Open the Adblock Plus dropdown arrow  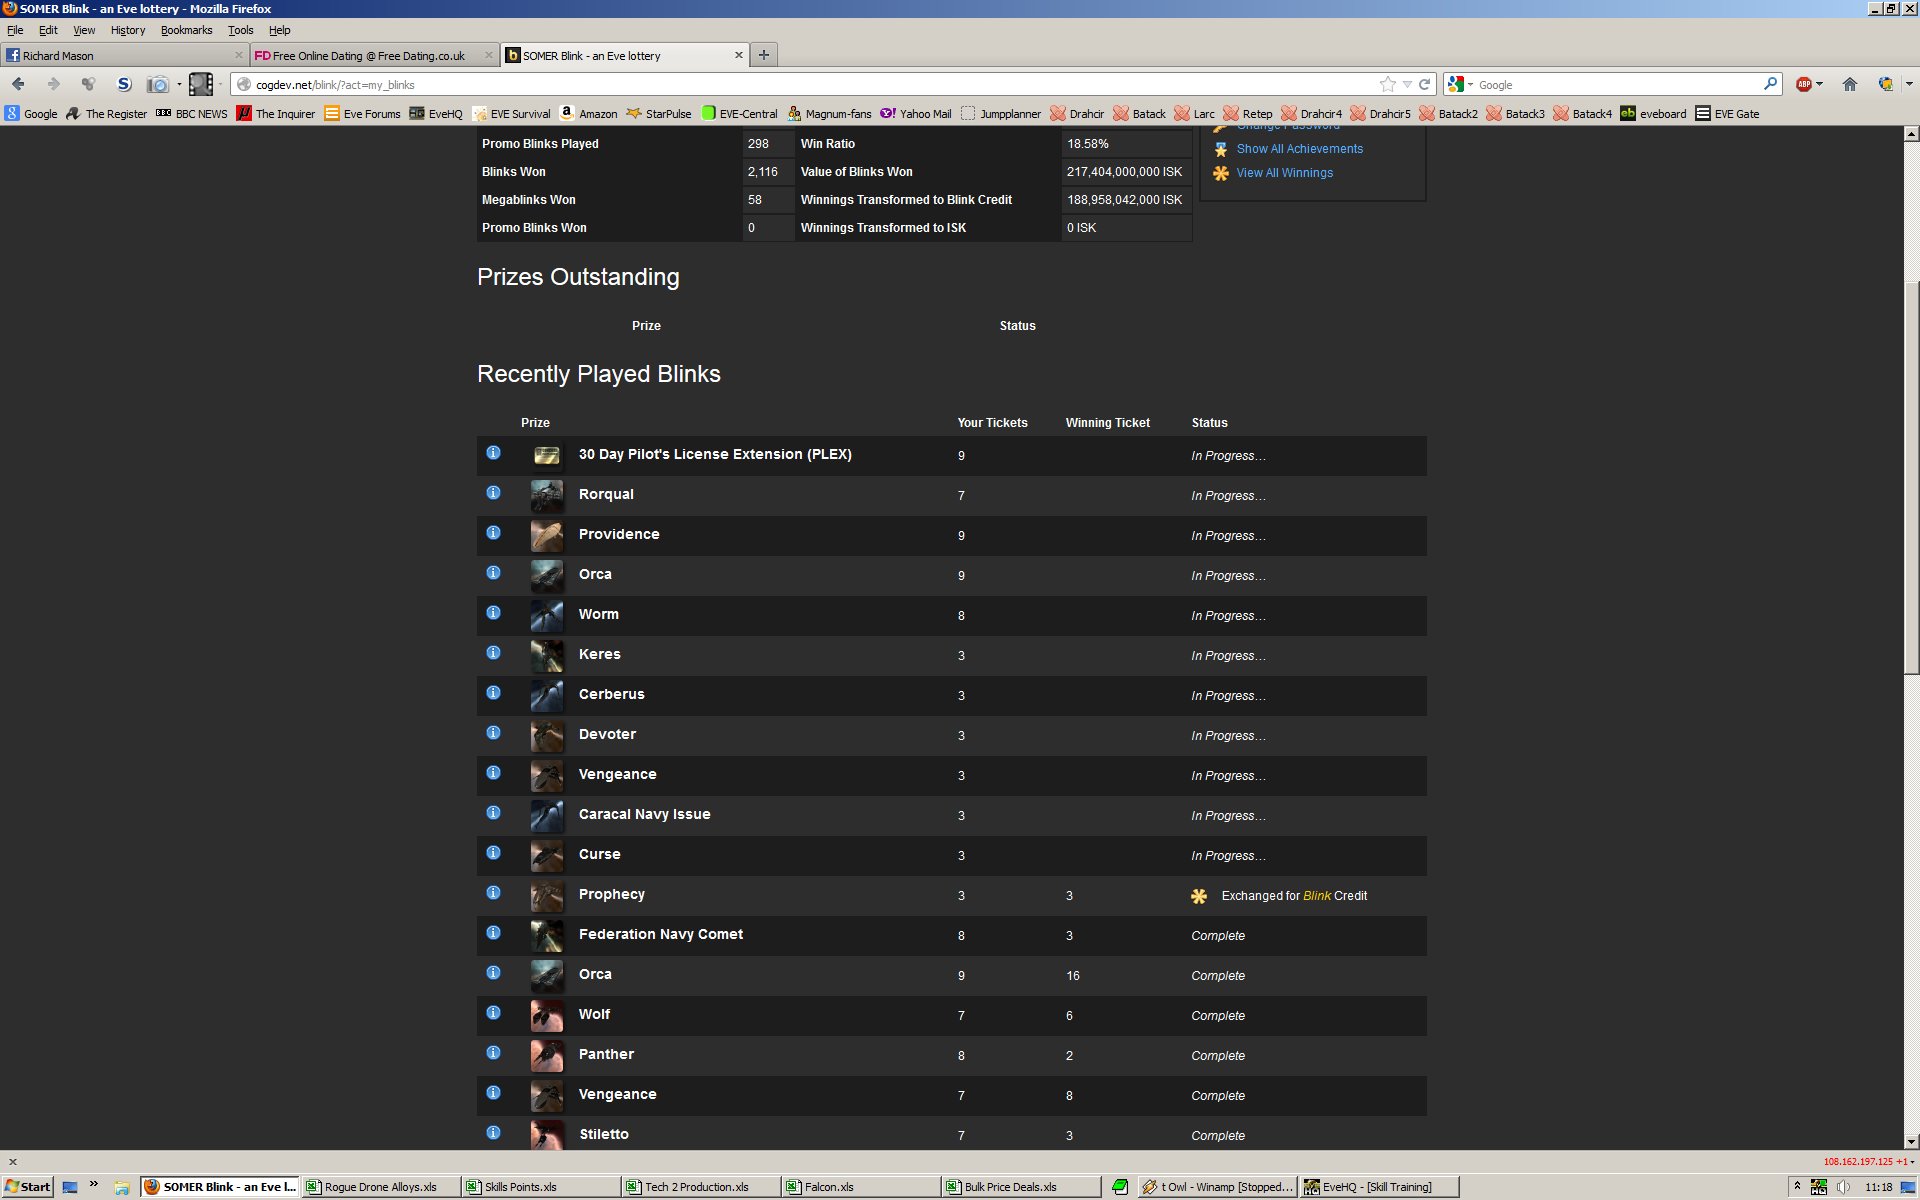coord(1819,84)
